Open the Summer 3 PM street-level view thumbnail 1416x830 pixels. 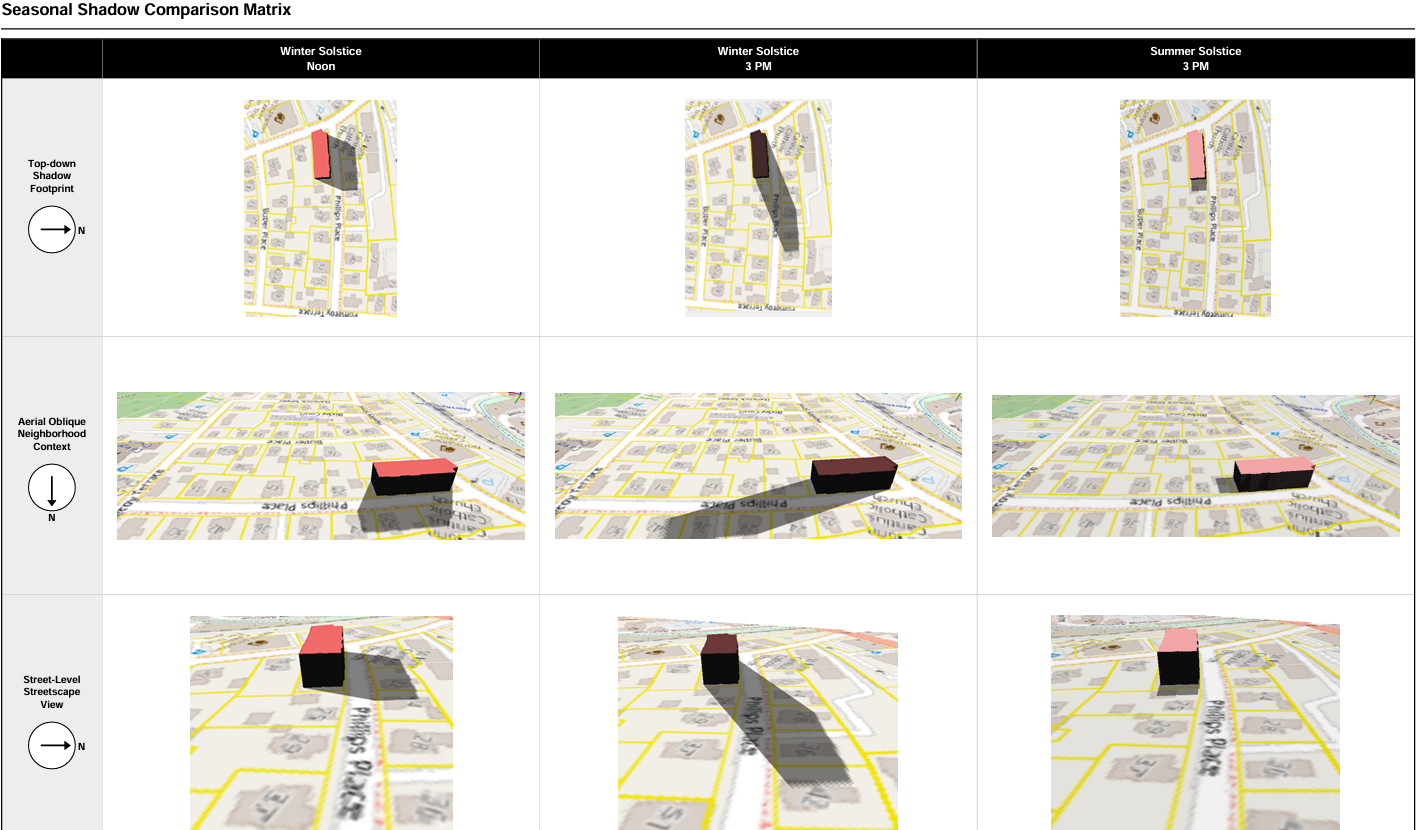click(1195, 722)
